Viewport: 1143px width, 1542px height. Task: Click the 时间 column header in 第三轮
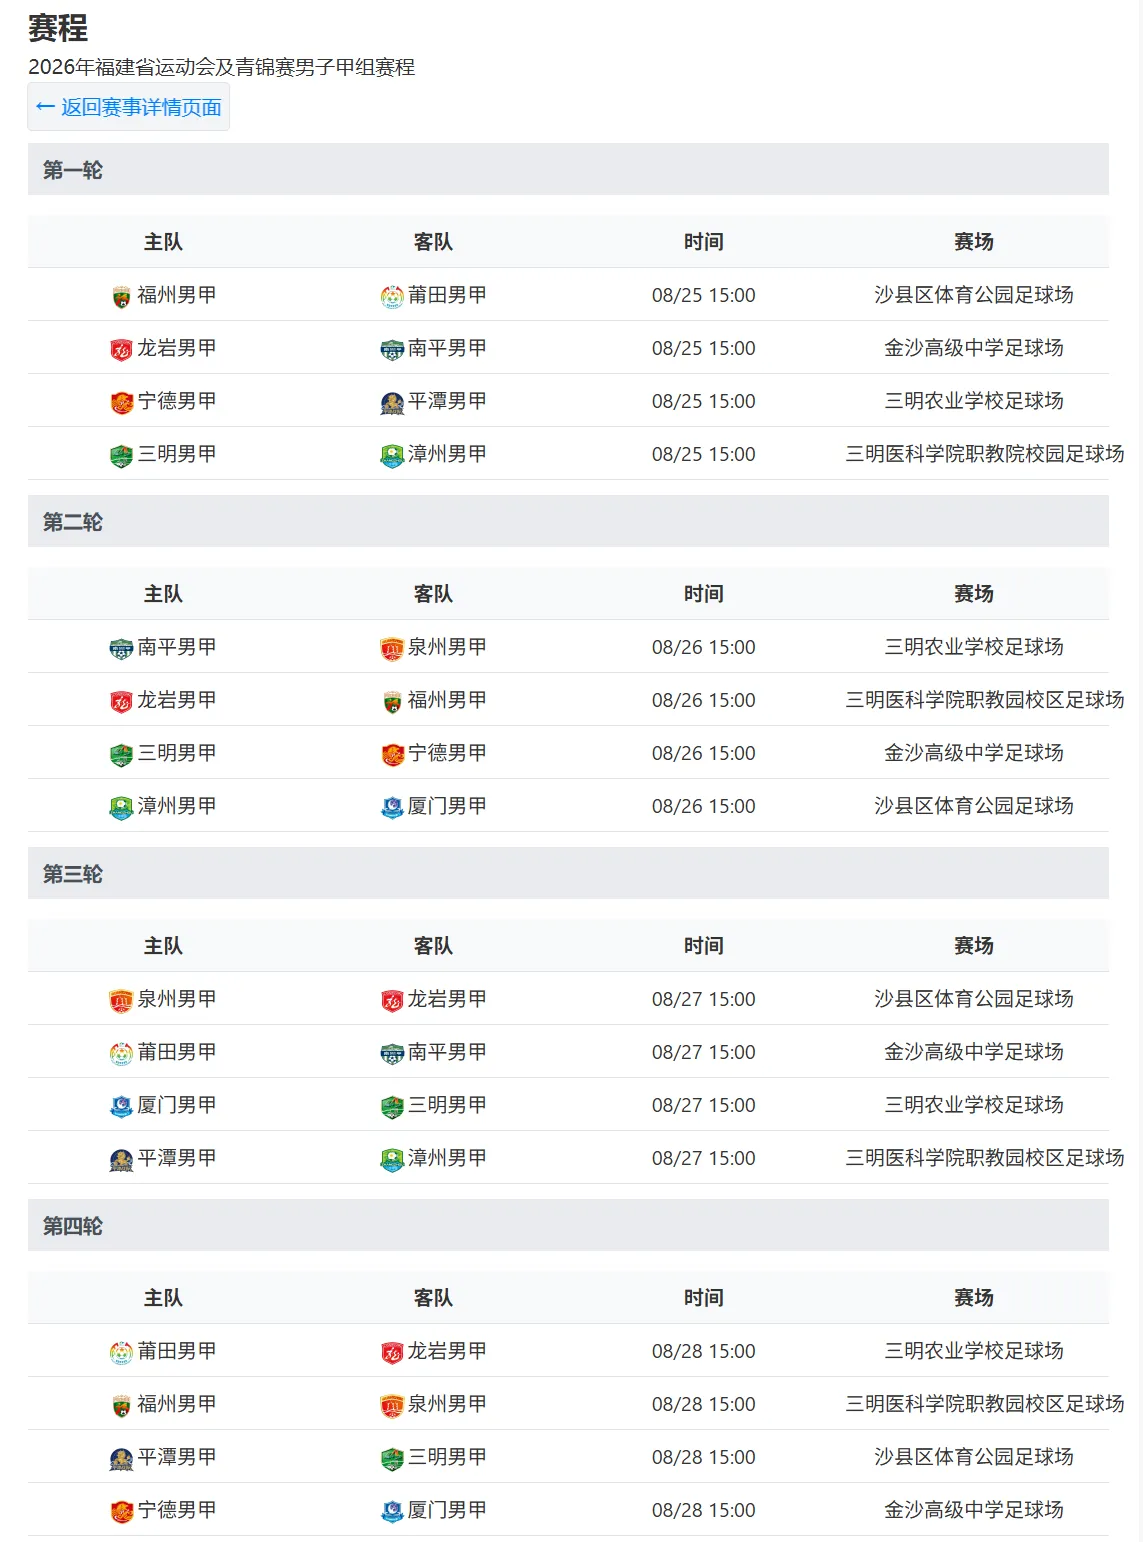[704, 945]
